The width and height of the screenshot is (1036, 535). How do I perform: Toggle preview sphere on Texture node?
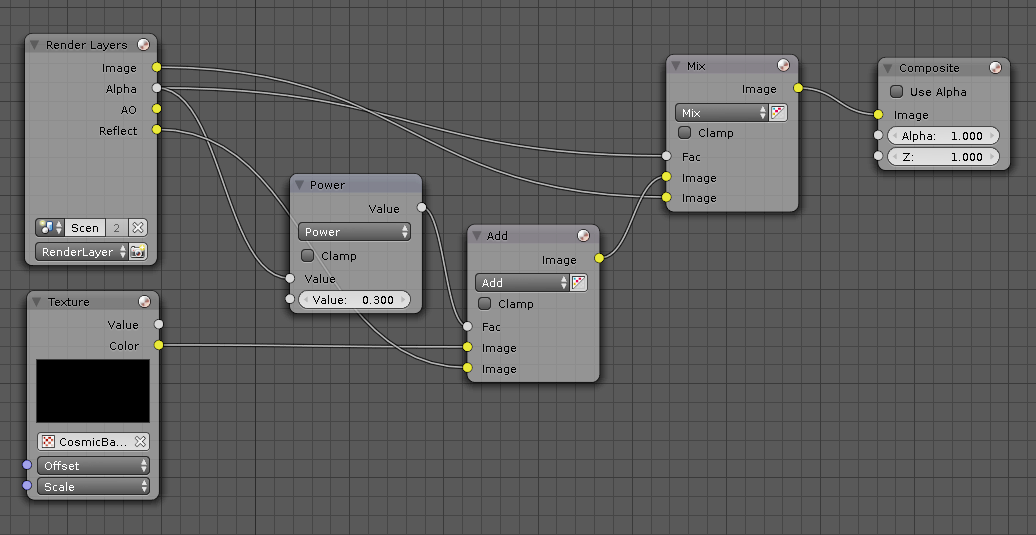point(145,302)
